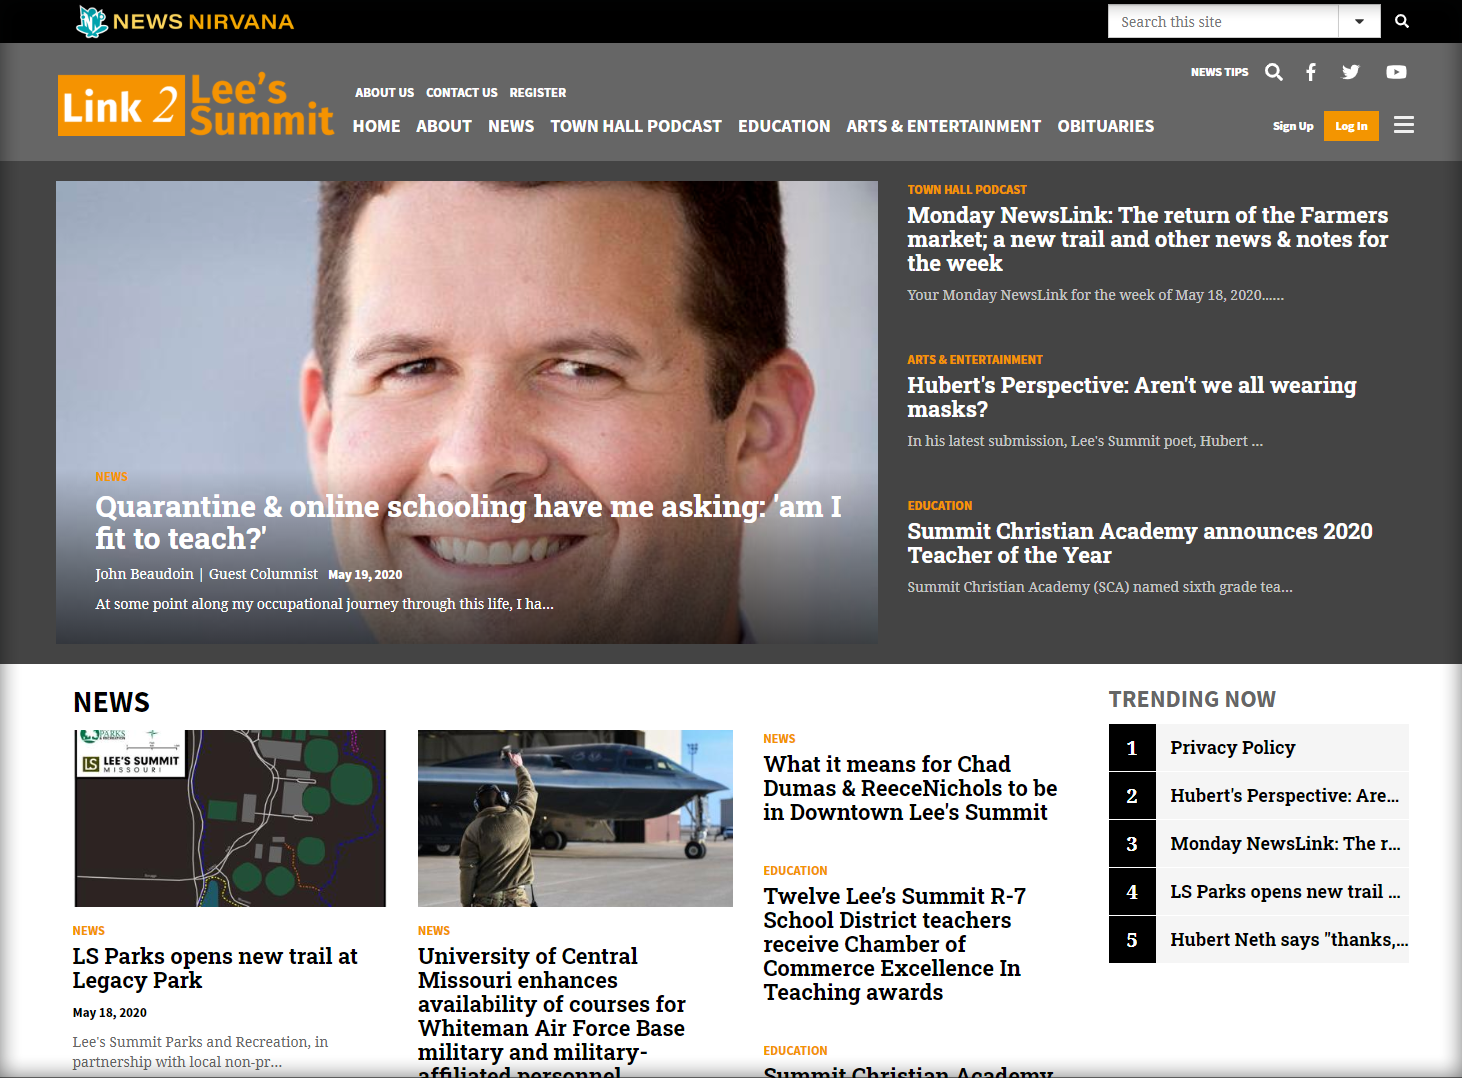Click author John Beaudoin | Guest Columnist
The image size is (1462, 1078).
pos(206,574)
